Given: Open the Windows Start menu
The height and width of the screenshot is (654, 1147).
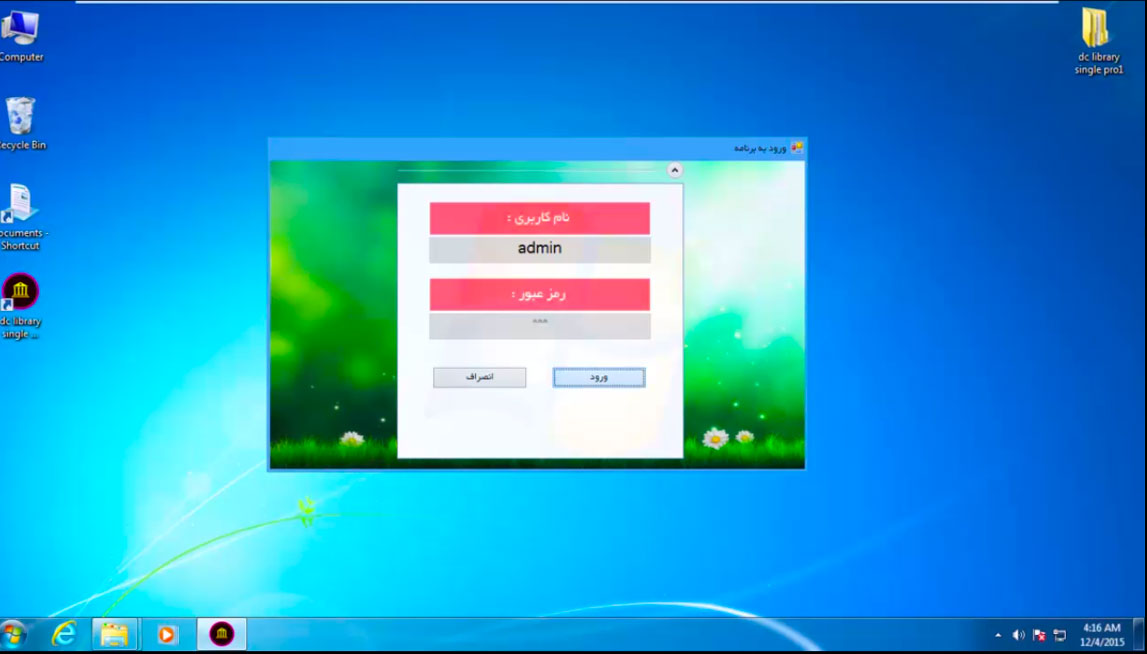Looking at the screenshot, I should 12,634.
